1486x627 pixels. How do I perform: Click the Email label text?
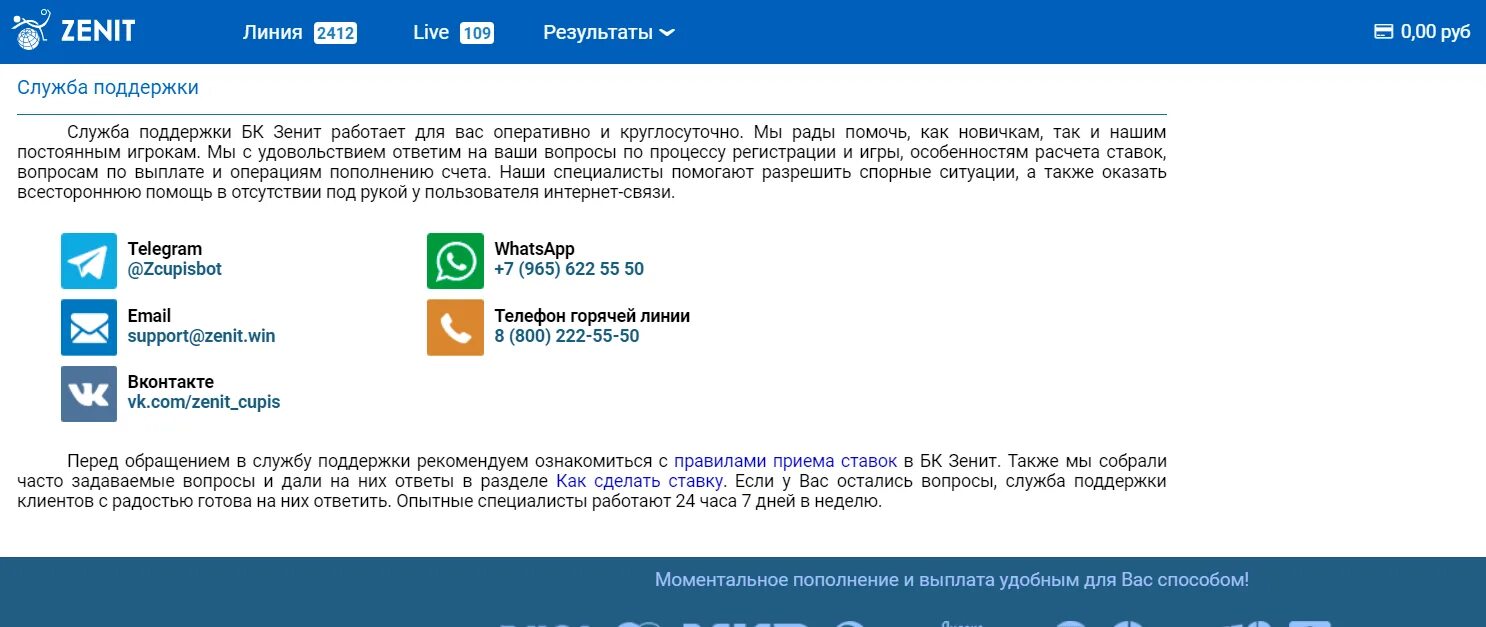(149, 315)
